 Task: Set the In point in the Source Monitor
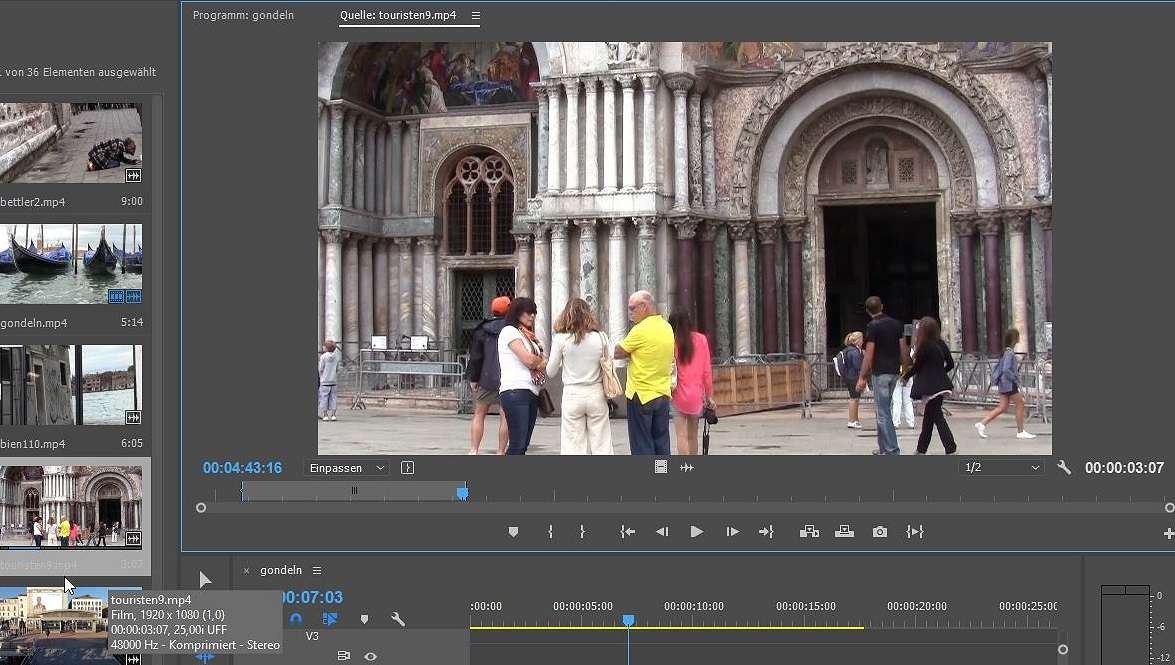point(550,532)
